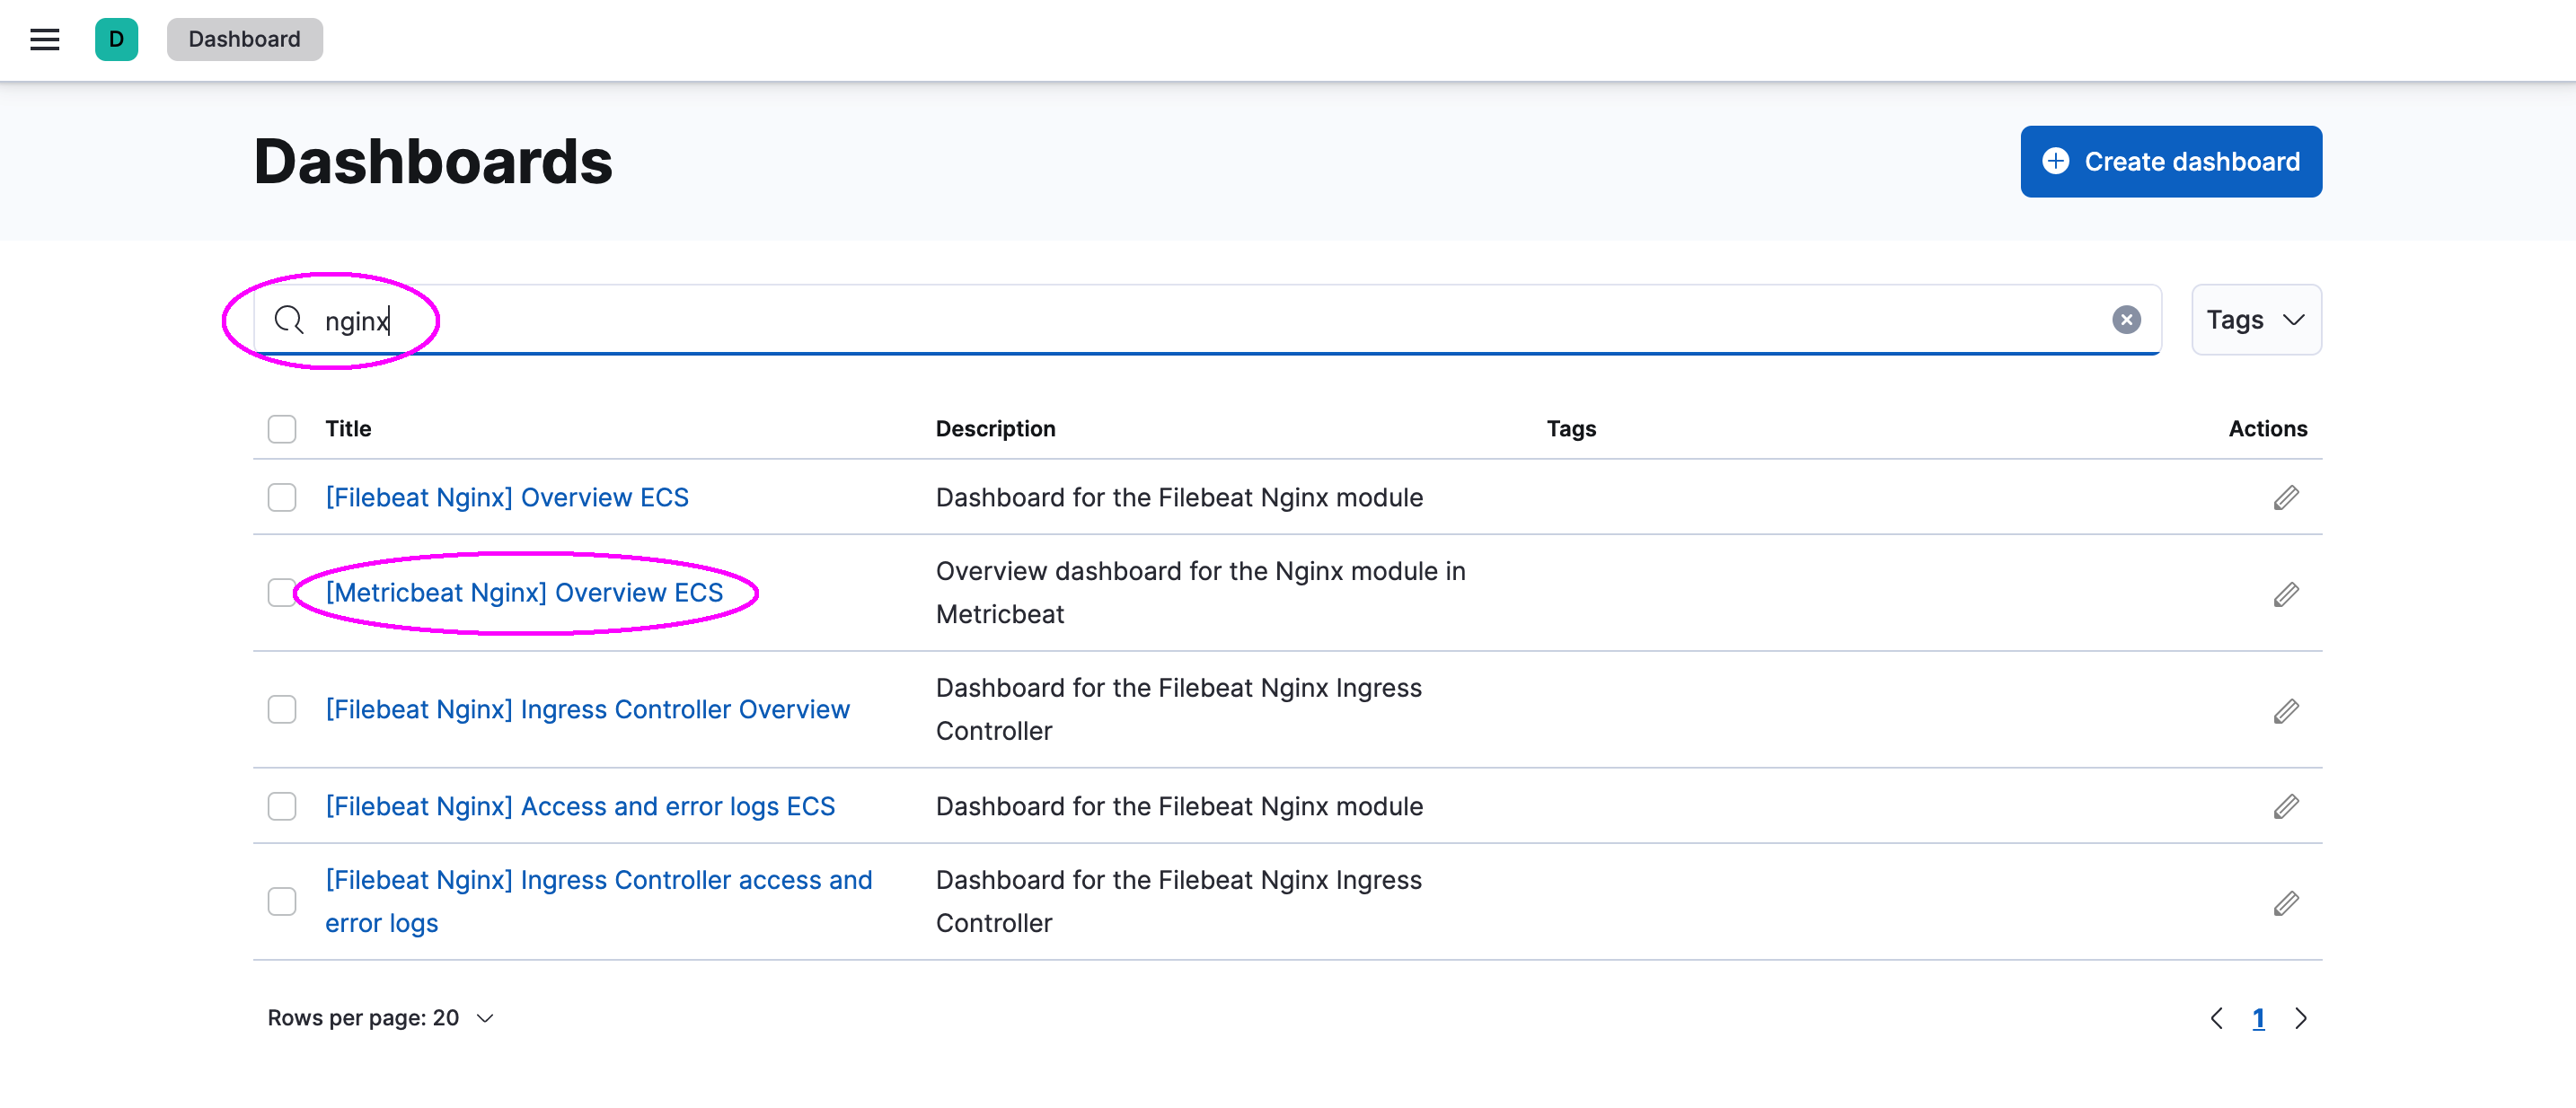Go to the previous results page arrow
The width and height of the screenshot is (2576, 1108).
tap(2216, 1018)
